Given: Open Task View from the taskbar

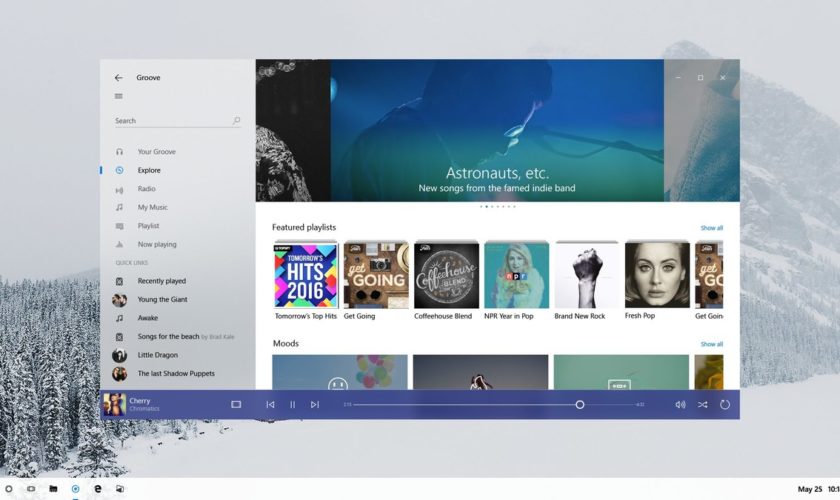Looking at the screenshot, I should pyautogui.click(x=31, y=489).
